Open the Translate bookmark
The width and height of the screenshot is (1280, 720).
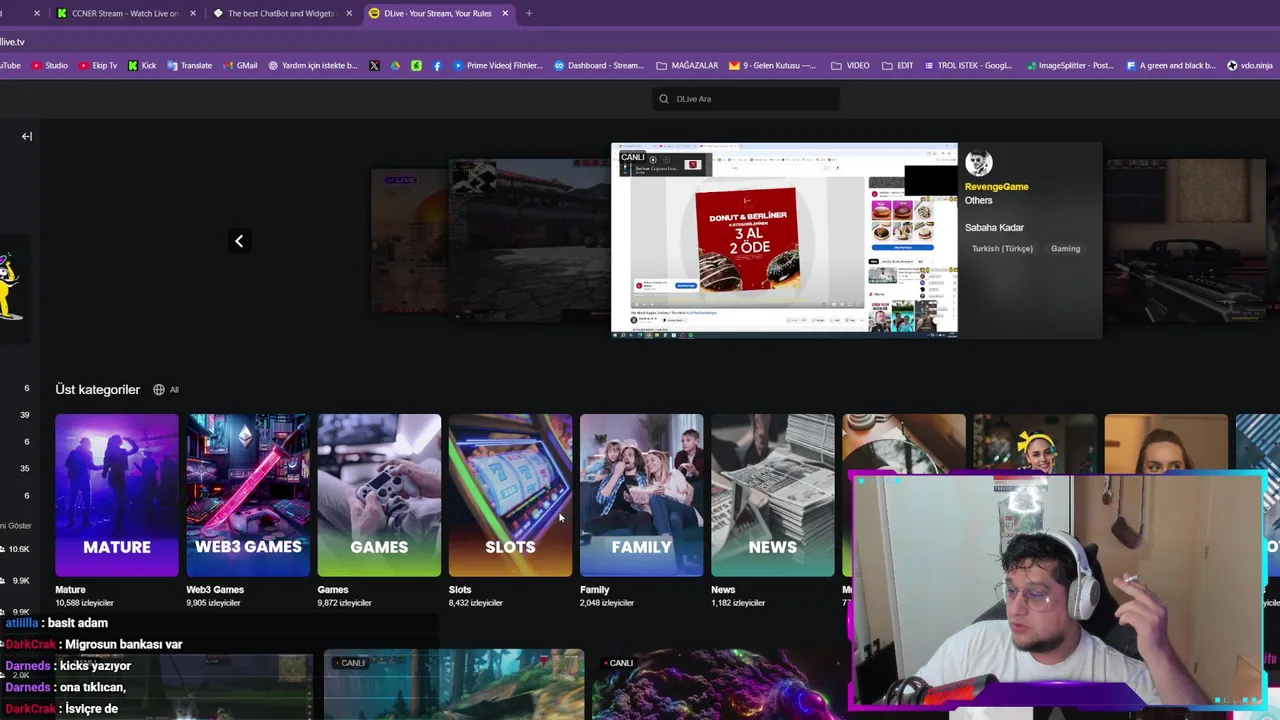189,65
